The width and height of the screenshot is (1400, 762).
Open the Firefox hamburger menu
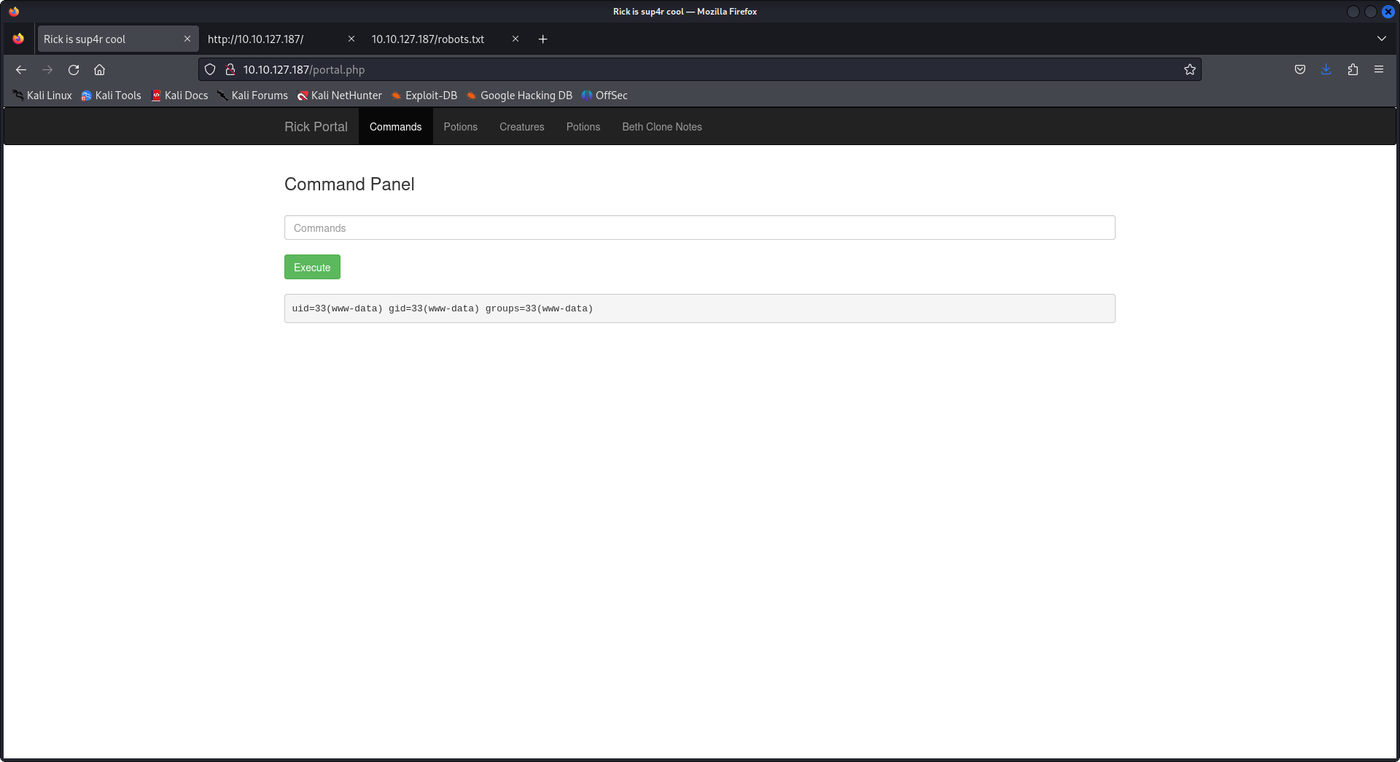(1379, 70)
